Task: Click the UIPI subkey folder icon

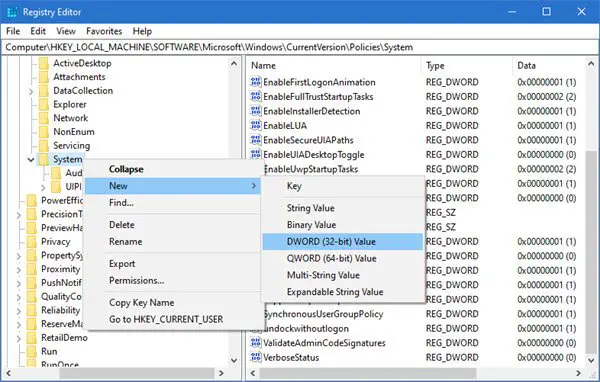Action: tap(56, 187)
